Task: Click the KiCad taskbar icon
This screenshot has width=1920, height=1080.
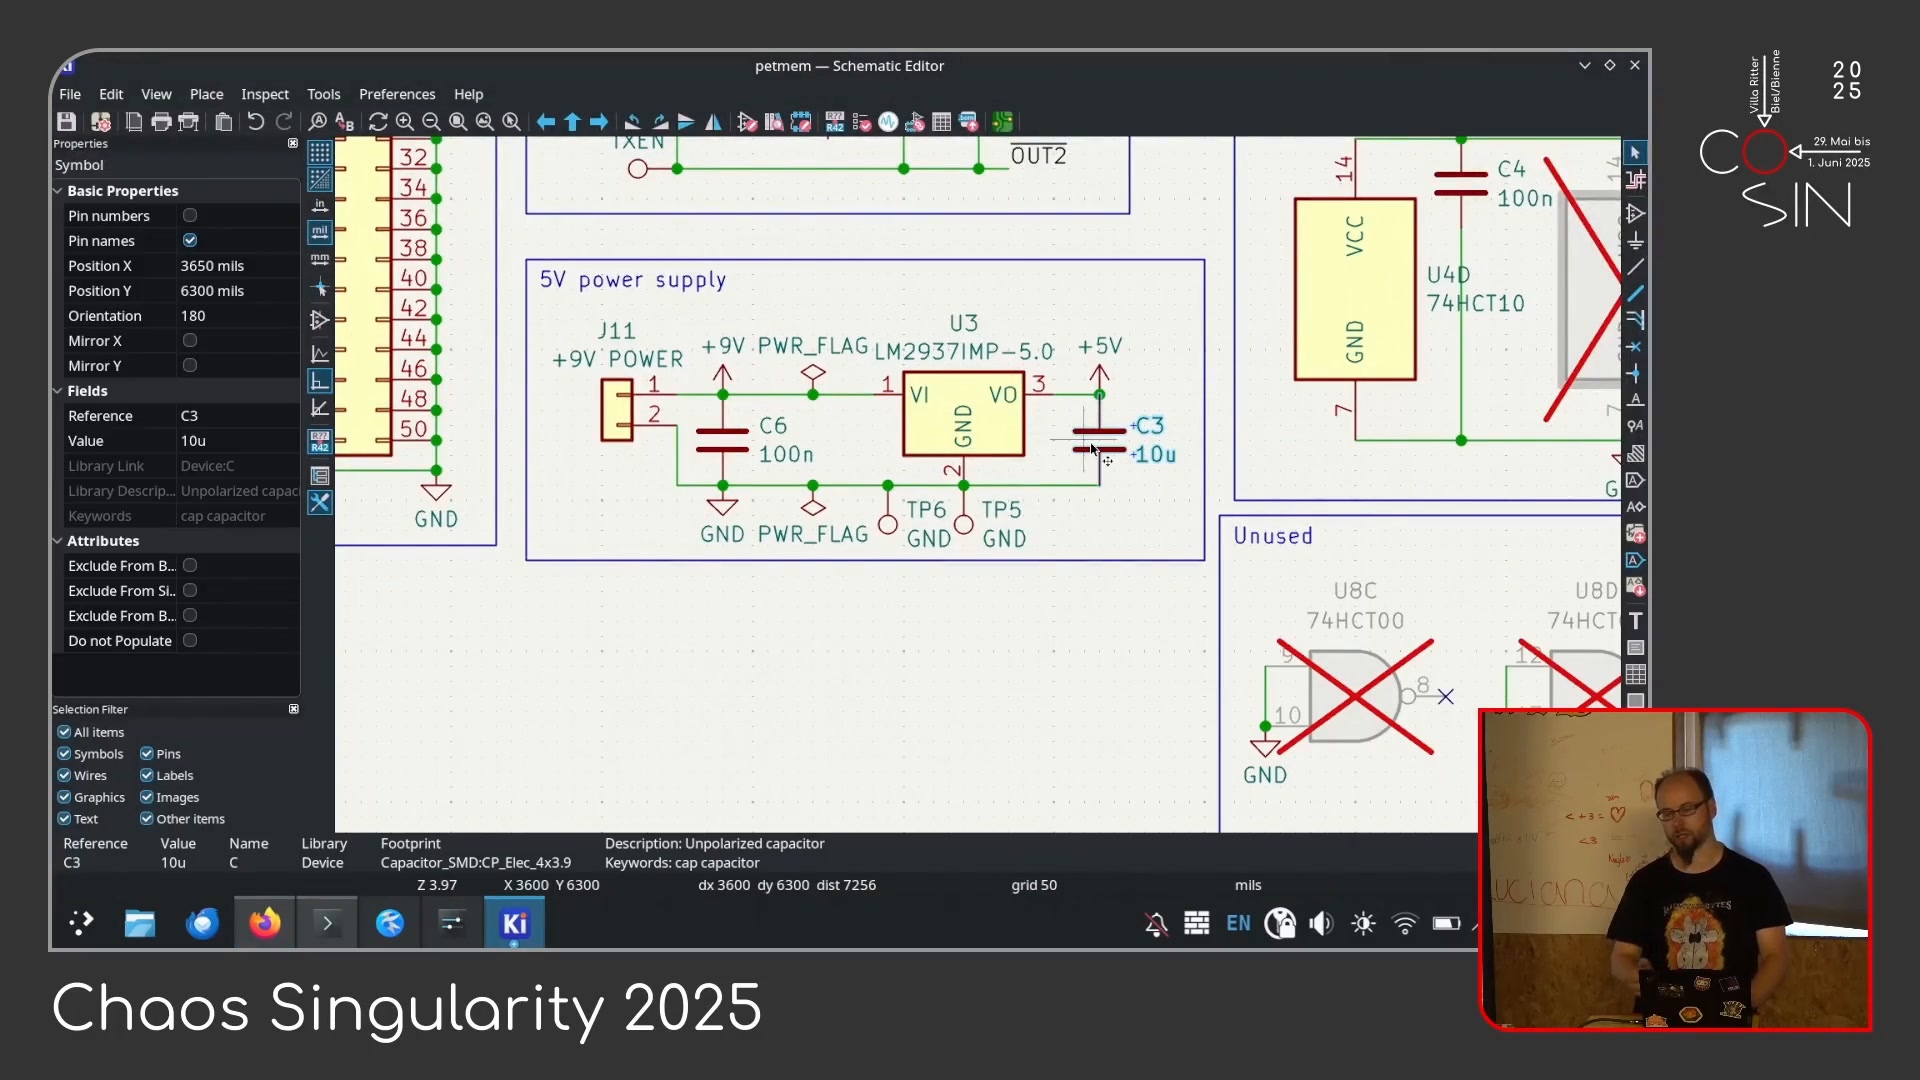Action: pyautogui.click(x=514, y=922)
